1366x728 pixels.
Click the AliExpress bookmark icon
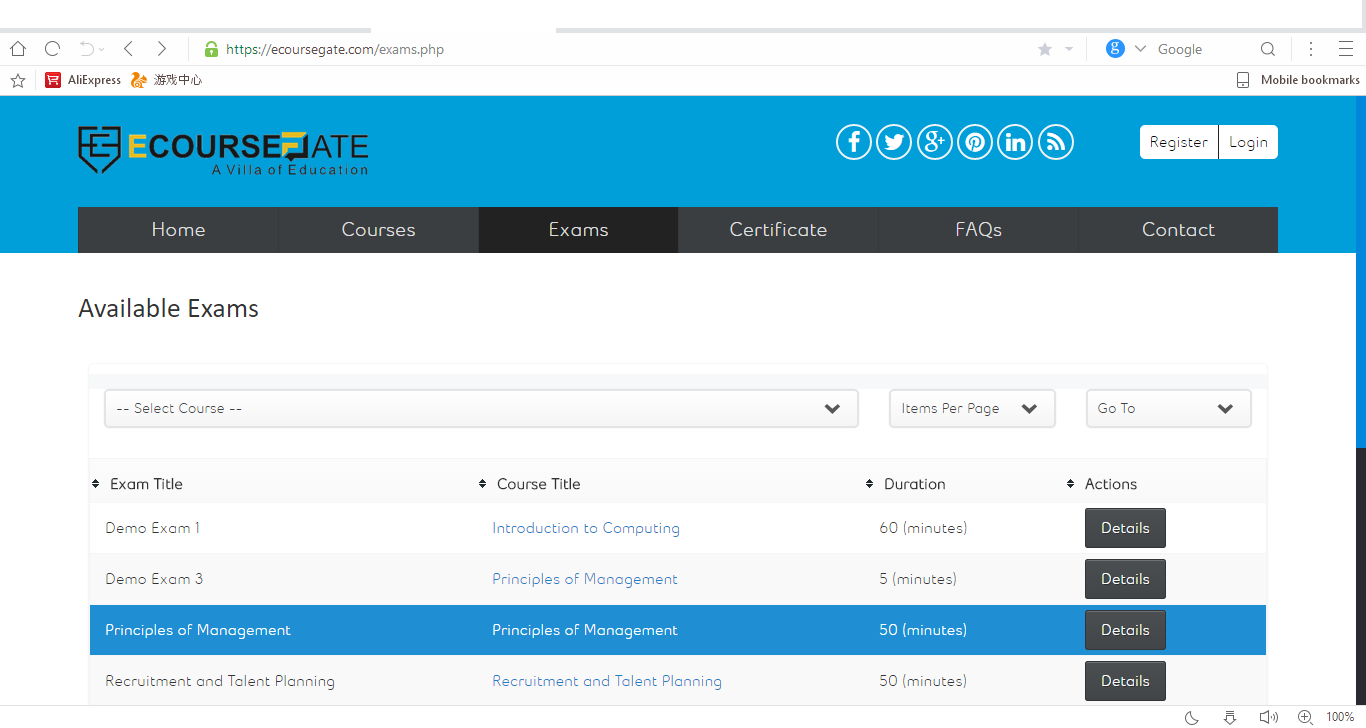pyautogui.click(x=52, y=80)
